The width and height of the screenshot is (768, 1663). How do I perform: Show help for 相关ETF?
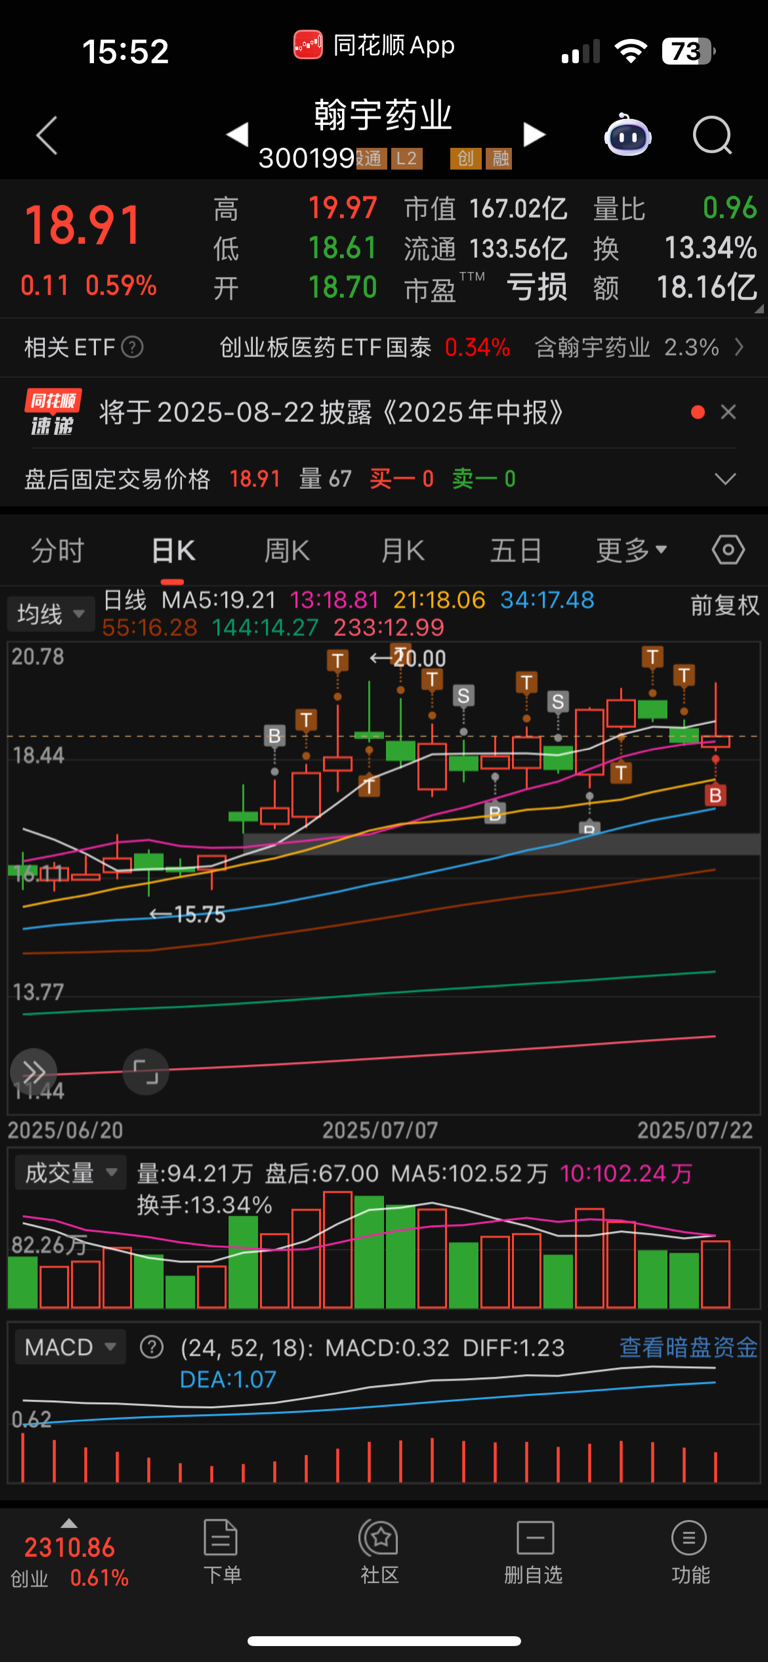[x=132, y=347]
